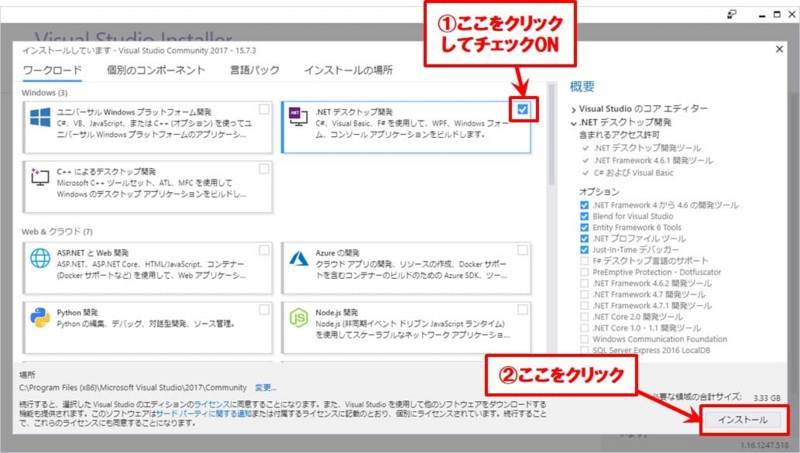
Task: Switch to インストールの場所 tab
Action: coord(348,70)
